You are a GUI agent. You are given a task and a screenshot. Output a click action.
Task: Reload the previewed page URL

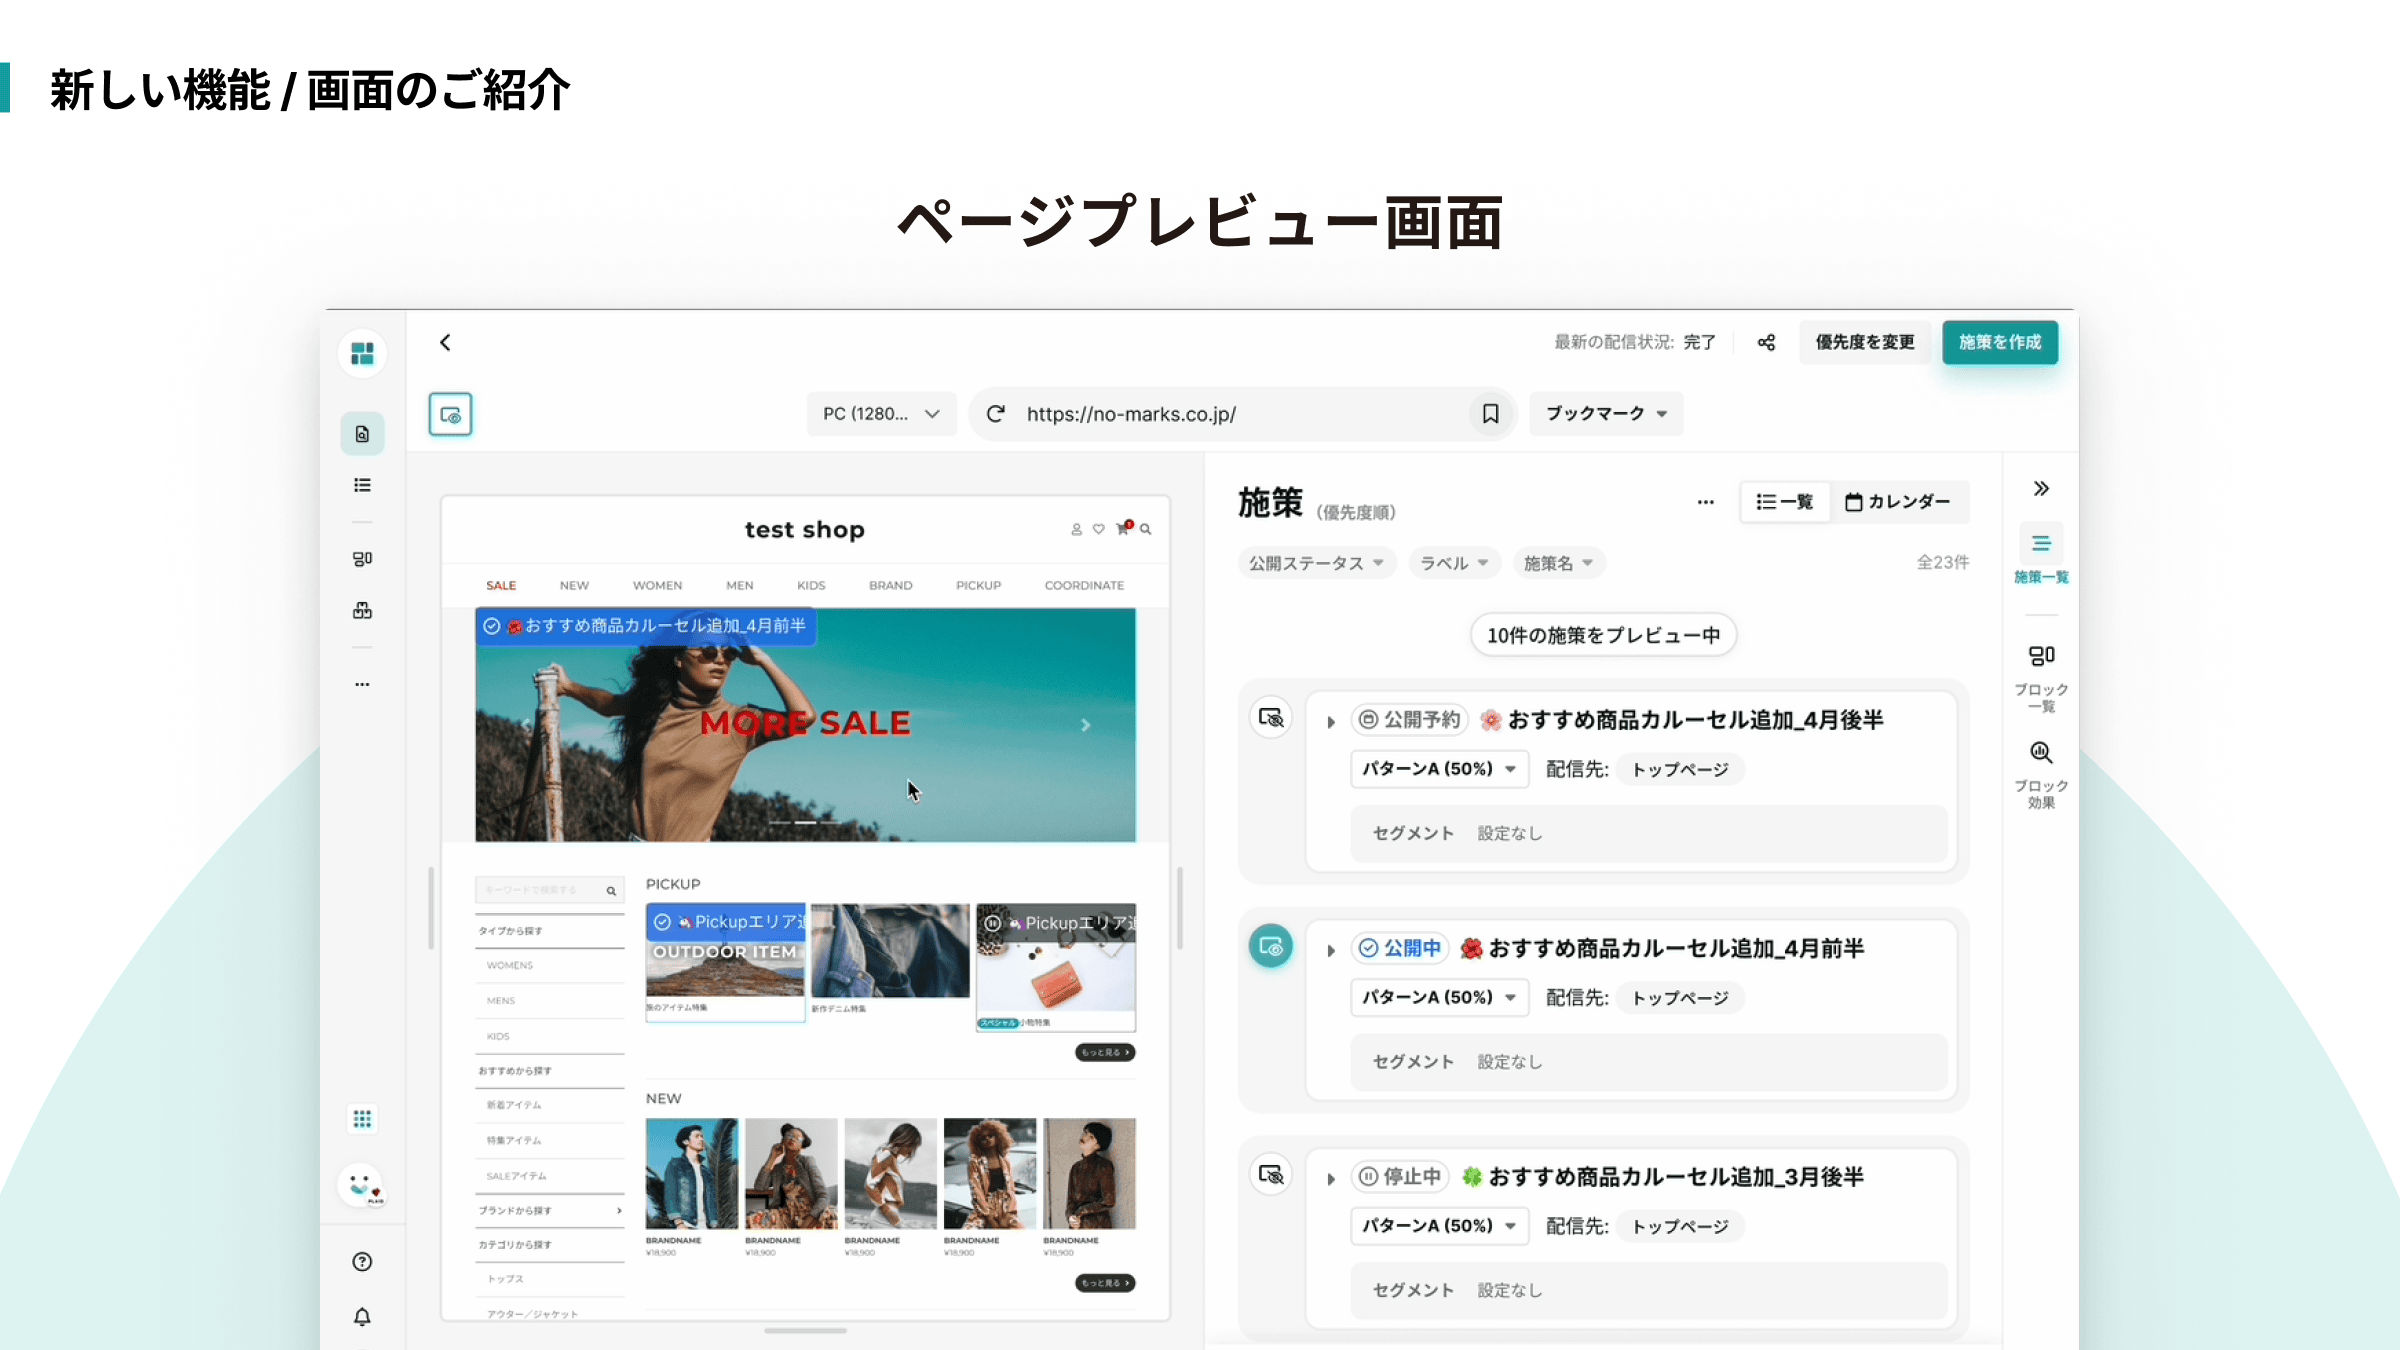995,413
